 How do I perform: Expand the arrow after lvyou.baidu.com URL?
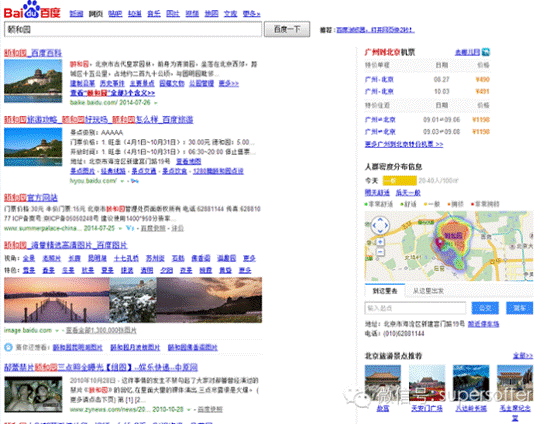122,181
